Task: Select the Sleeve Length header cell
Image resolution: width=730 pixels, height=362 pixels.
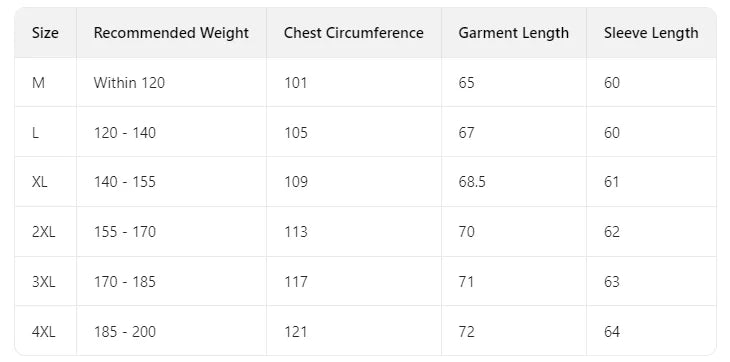Action: [651, 33]
